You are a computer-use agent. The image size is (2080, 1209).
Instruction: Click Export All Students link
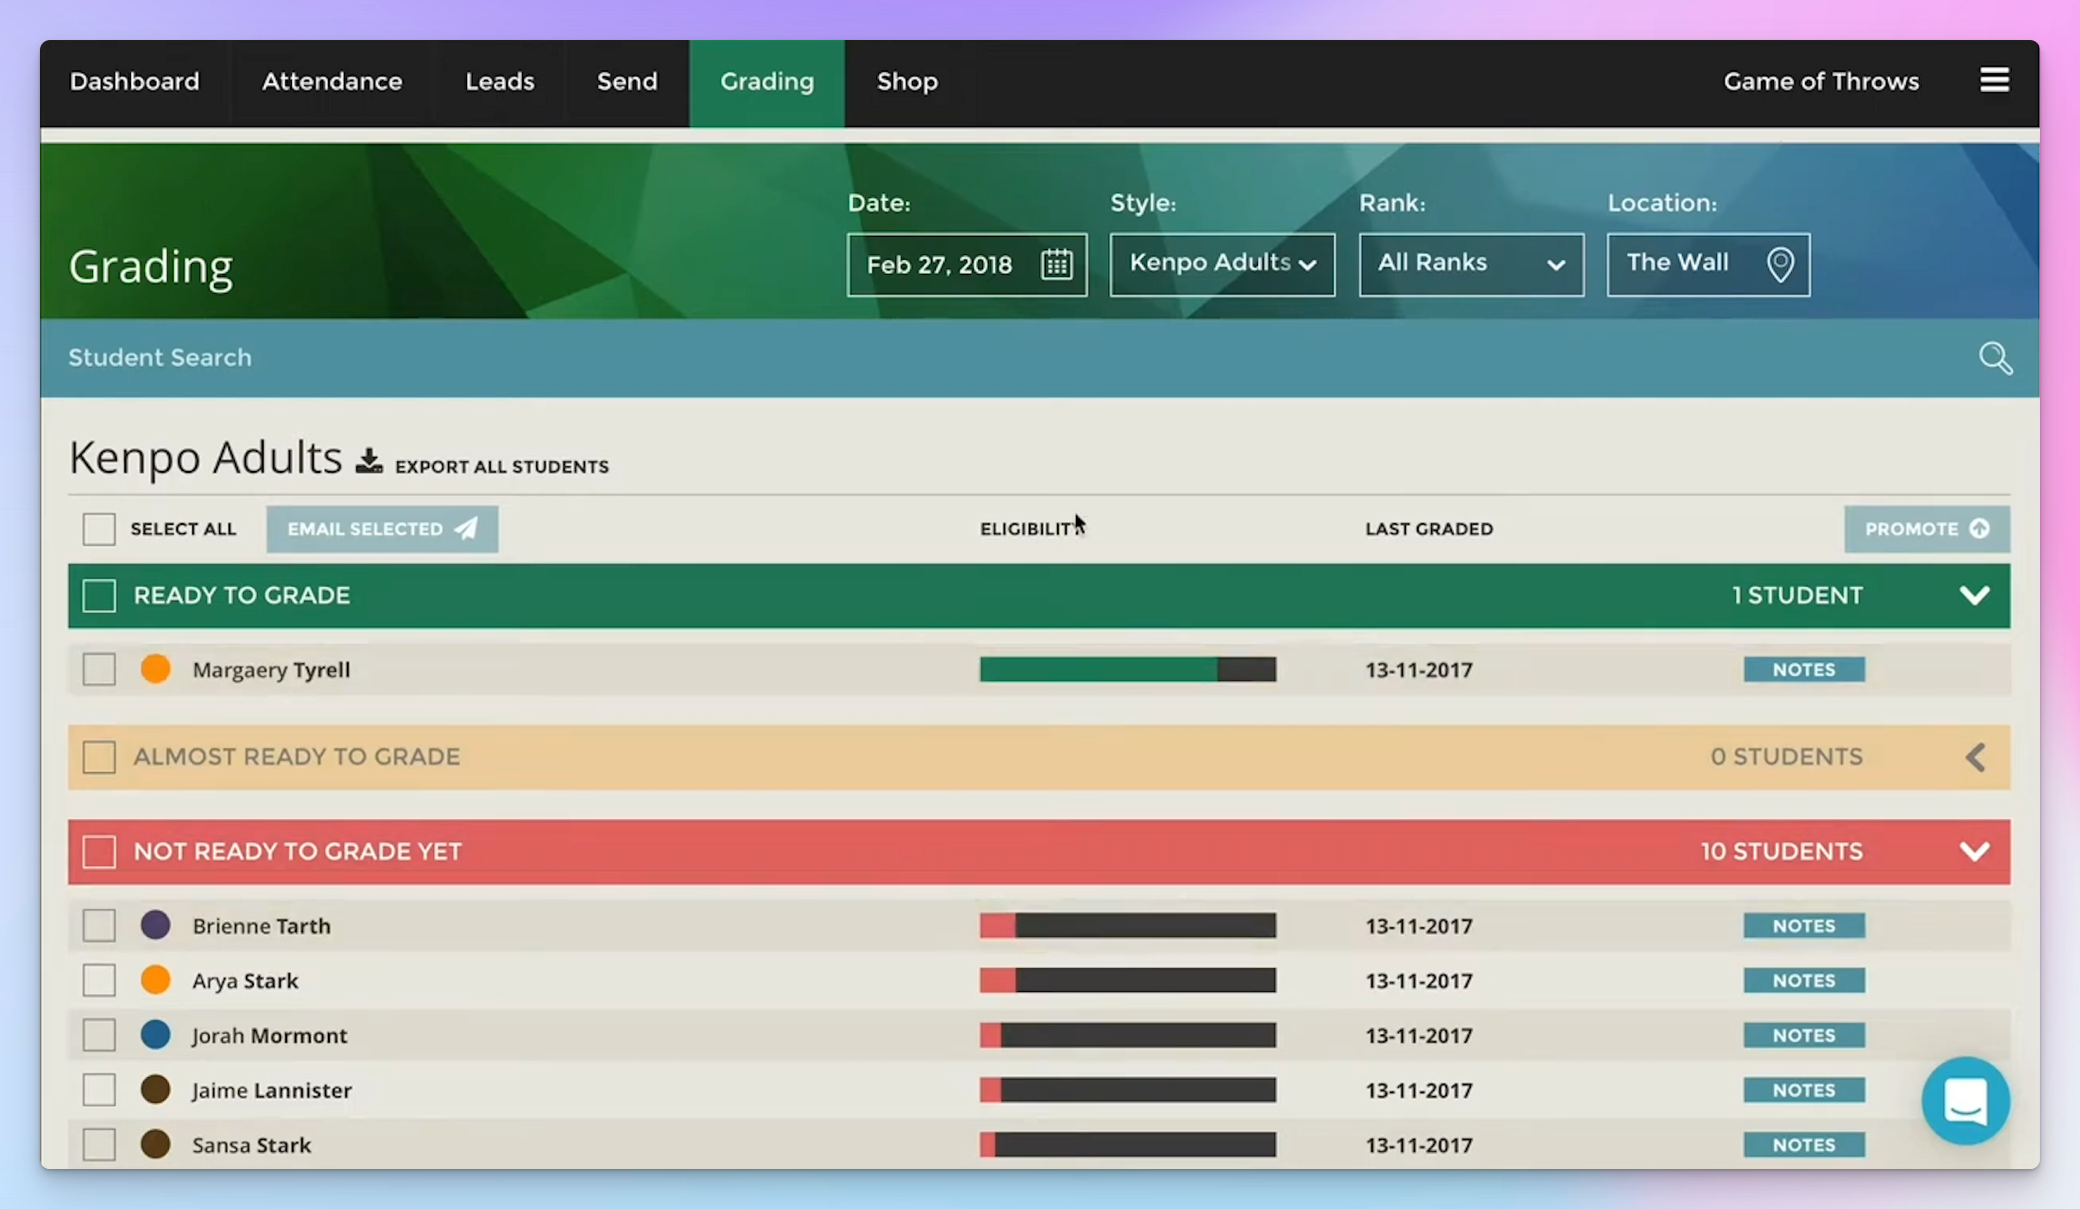pyautogui.click(x=501, y=467)
